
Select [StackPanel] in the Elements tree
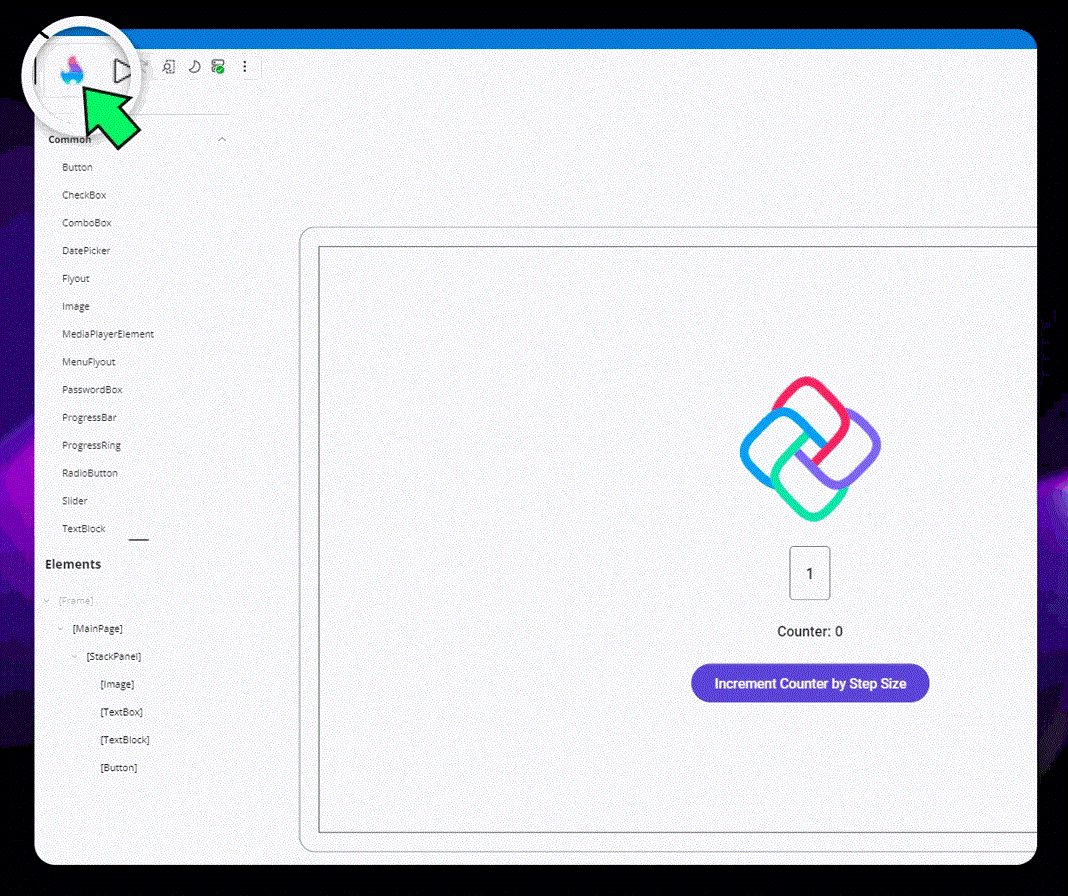[114, 657]
